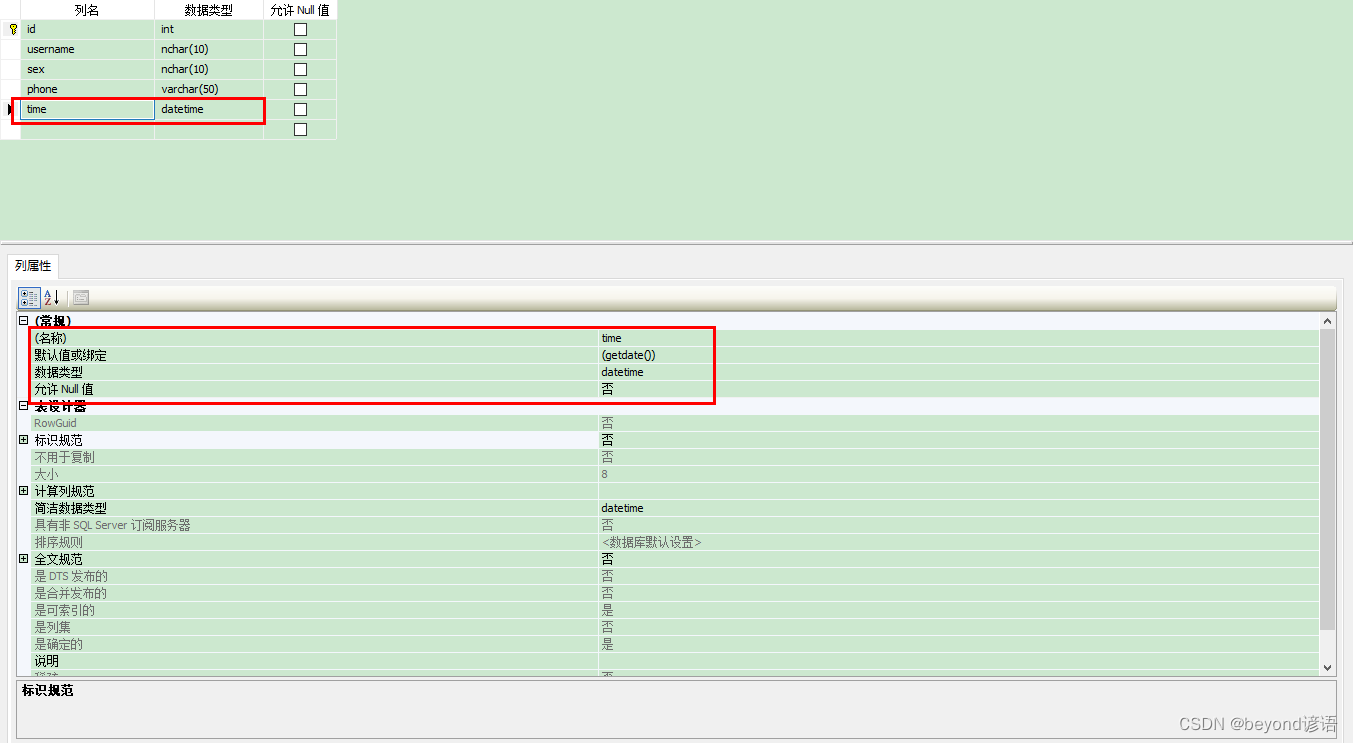Select the sex column name cell

[x=87, y=69]
